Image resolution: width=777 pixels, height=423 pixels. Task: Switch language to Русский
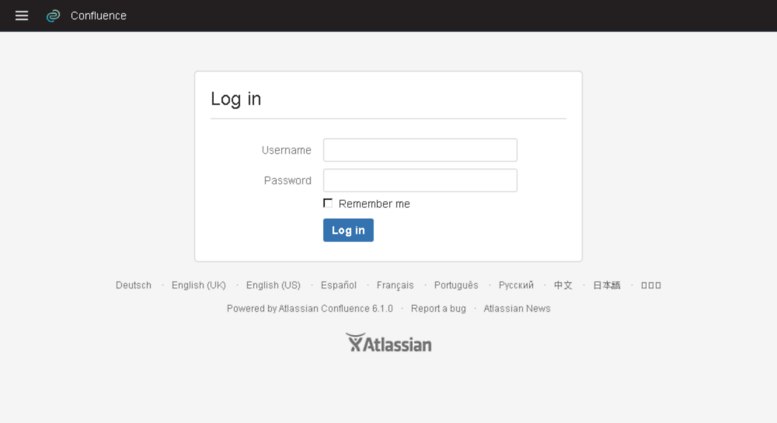(x=516, y=285)
